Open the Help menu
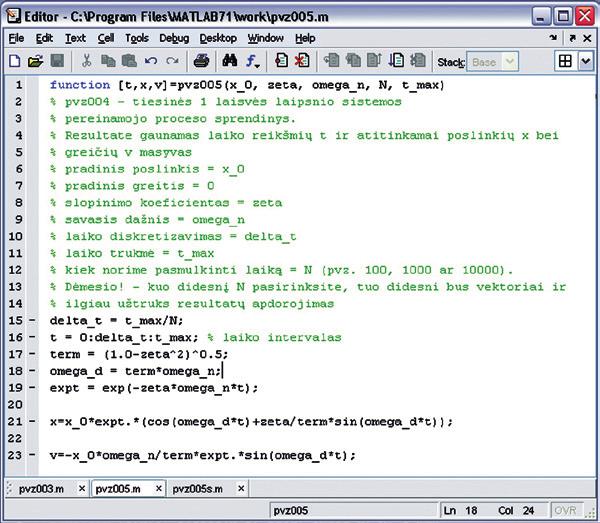Viewport: 600px width, 523px height. [x=305, y=38]
